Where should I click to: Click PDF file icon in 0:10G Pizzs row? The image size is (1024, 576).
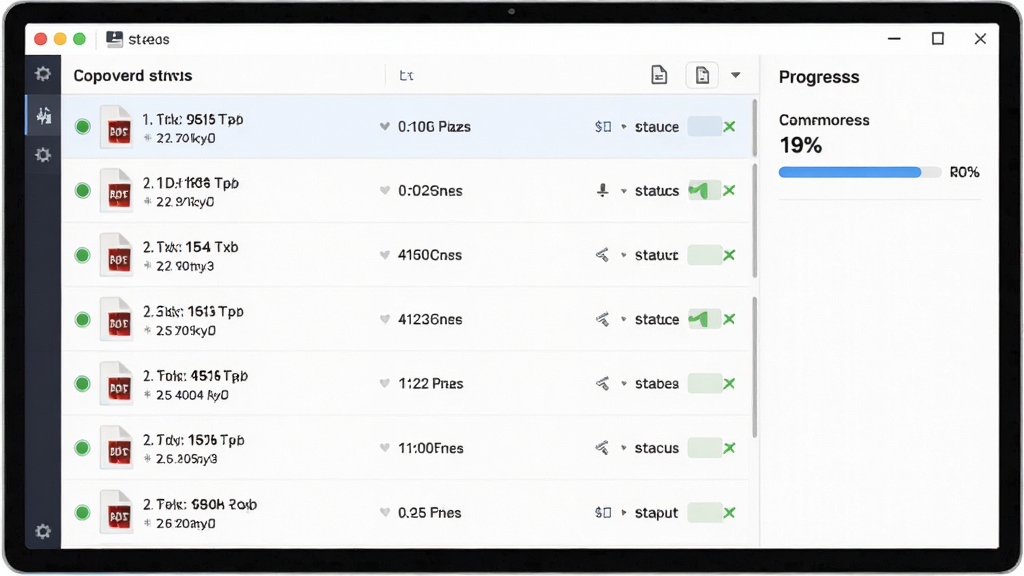coord(117,127)
